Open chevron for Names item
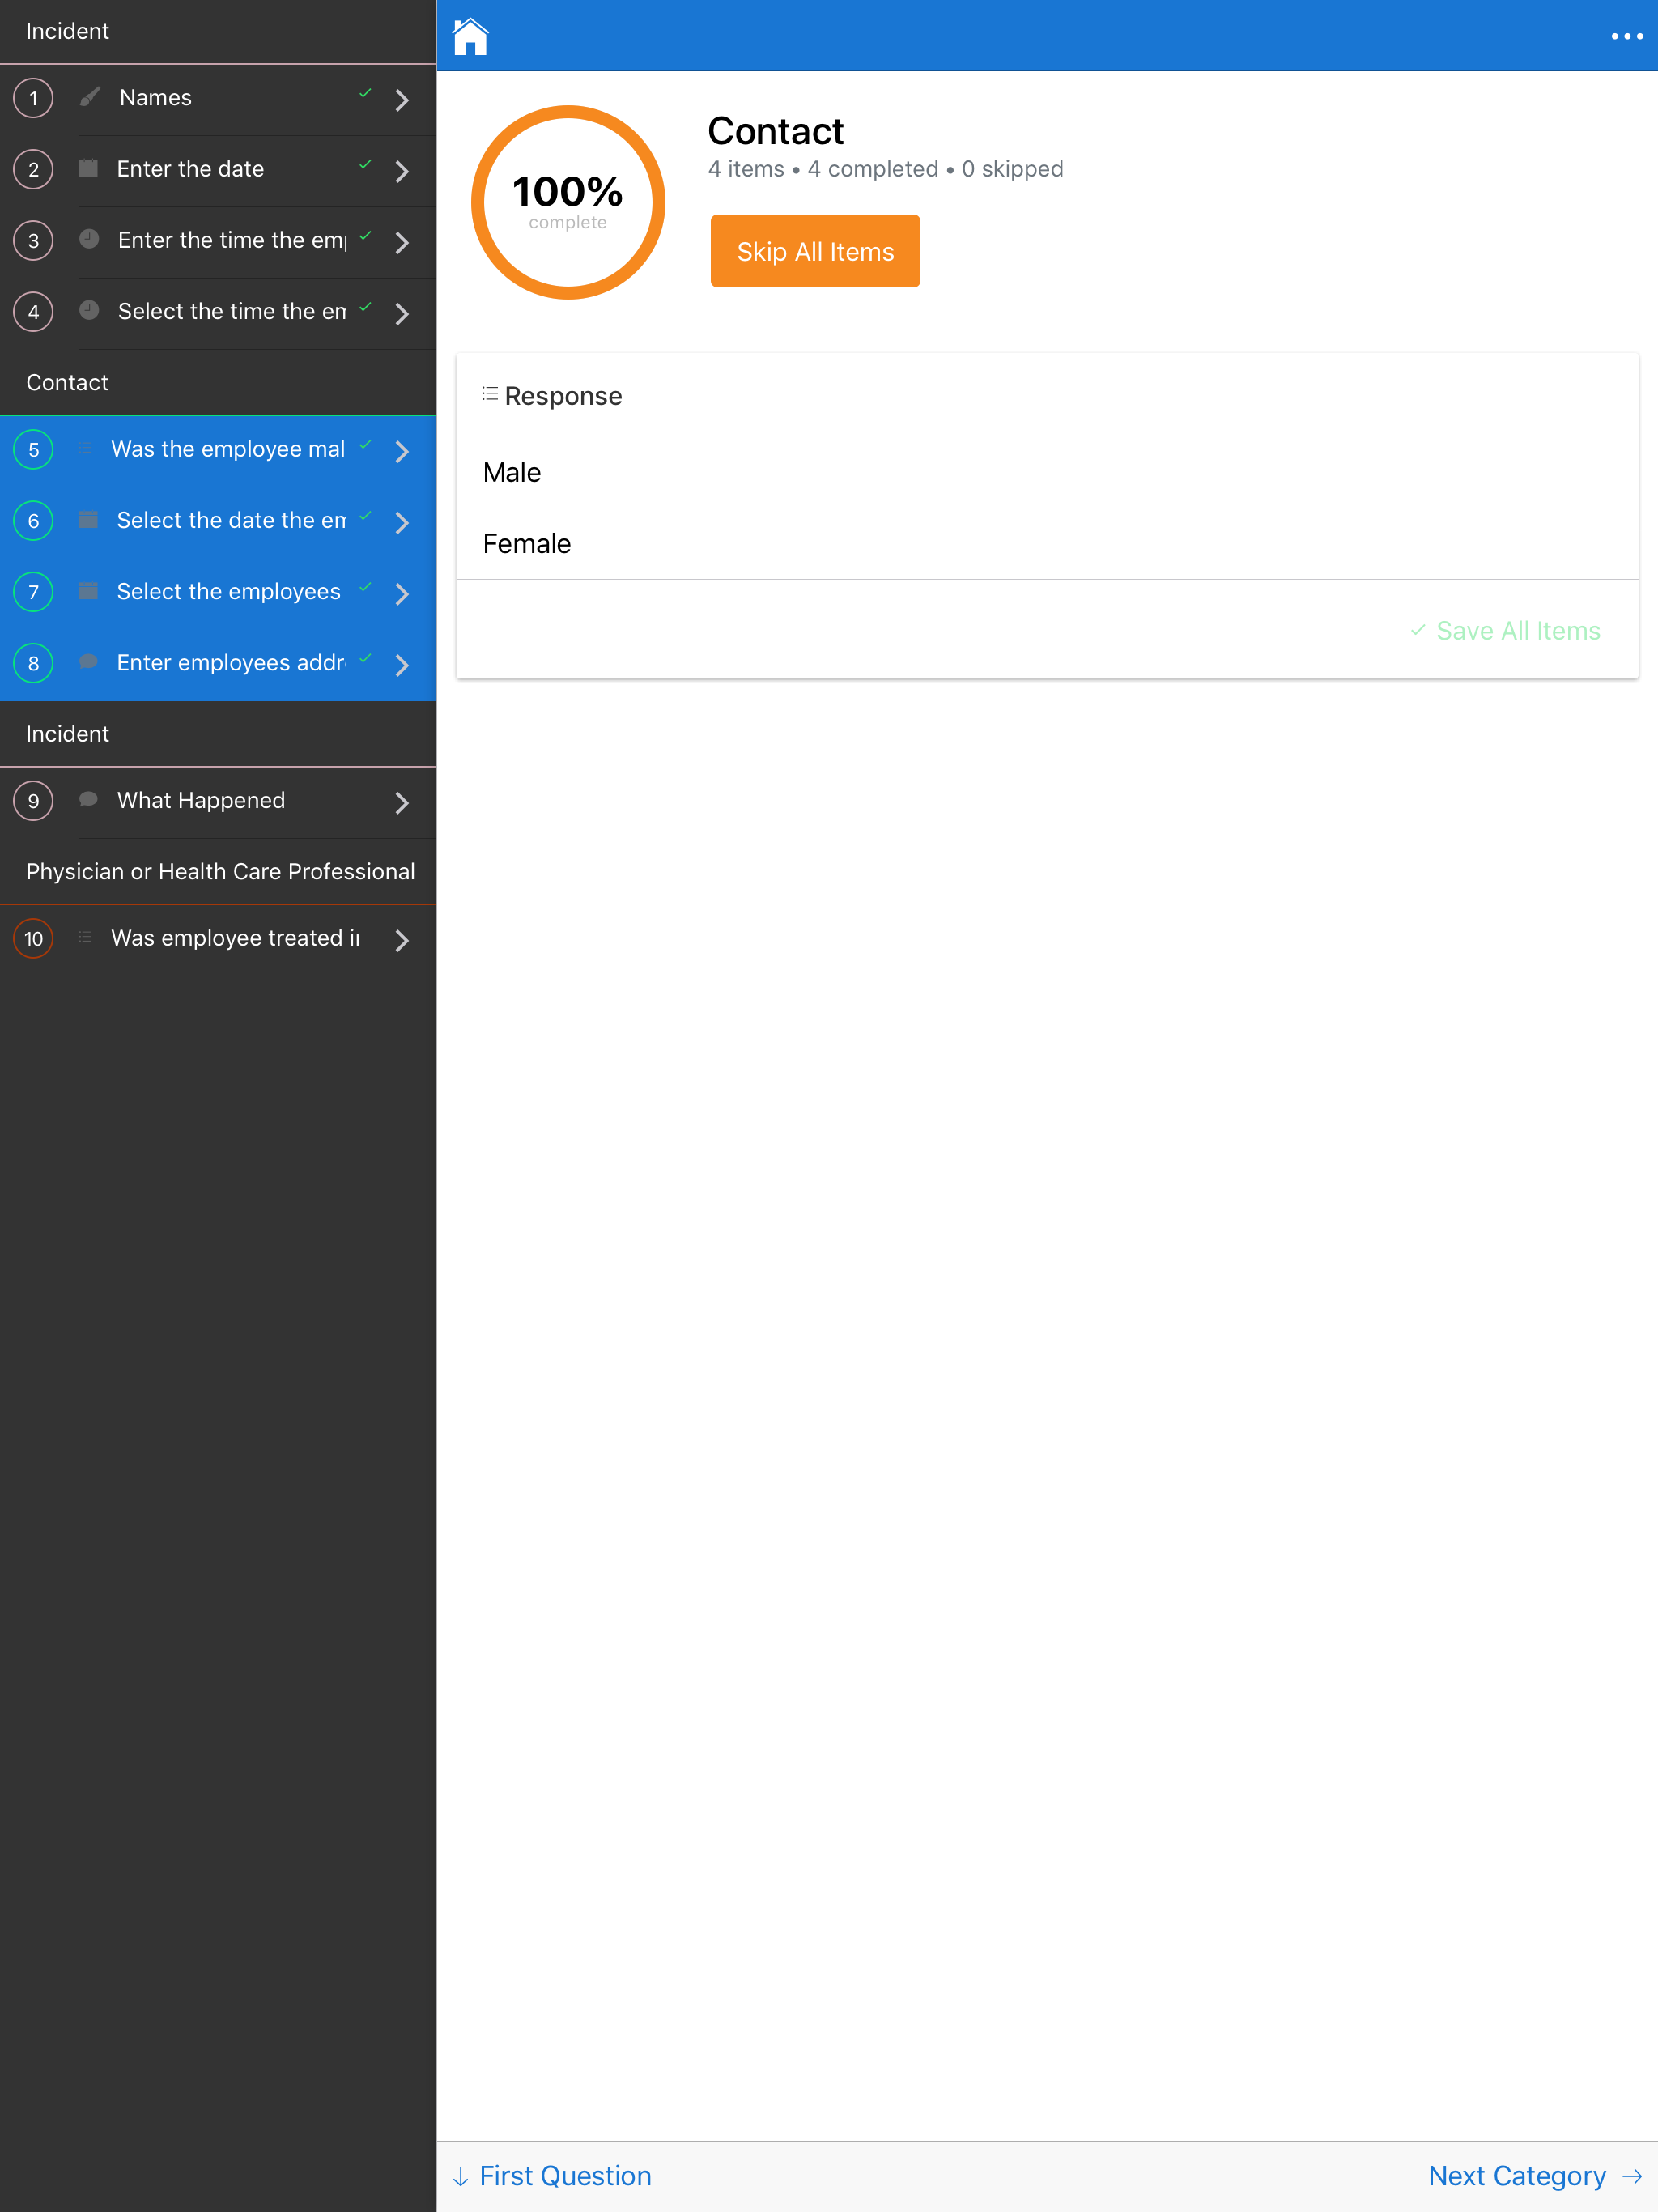The width and height of the screenshot is (1658, 2212). coord(402,99)
